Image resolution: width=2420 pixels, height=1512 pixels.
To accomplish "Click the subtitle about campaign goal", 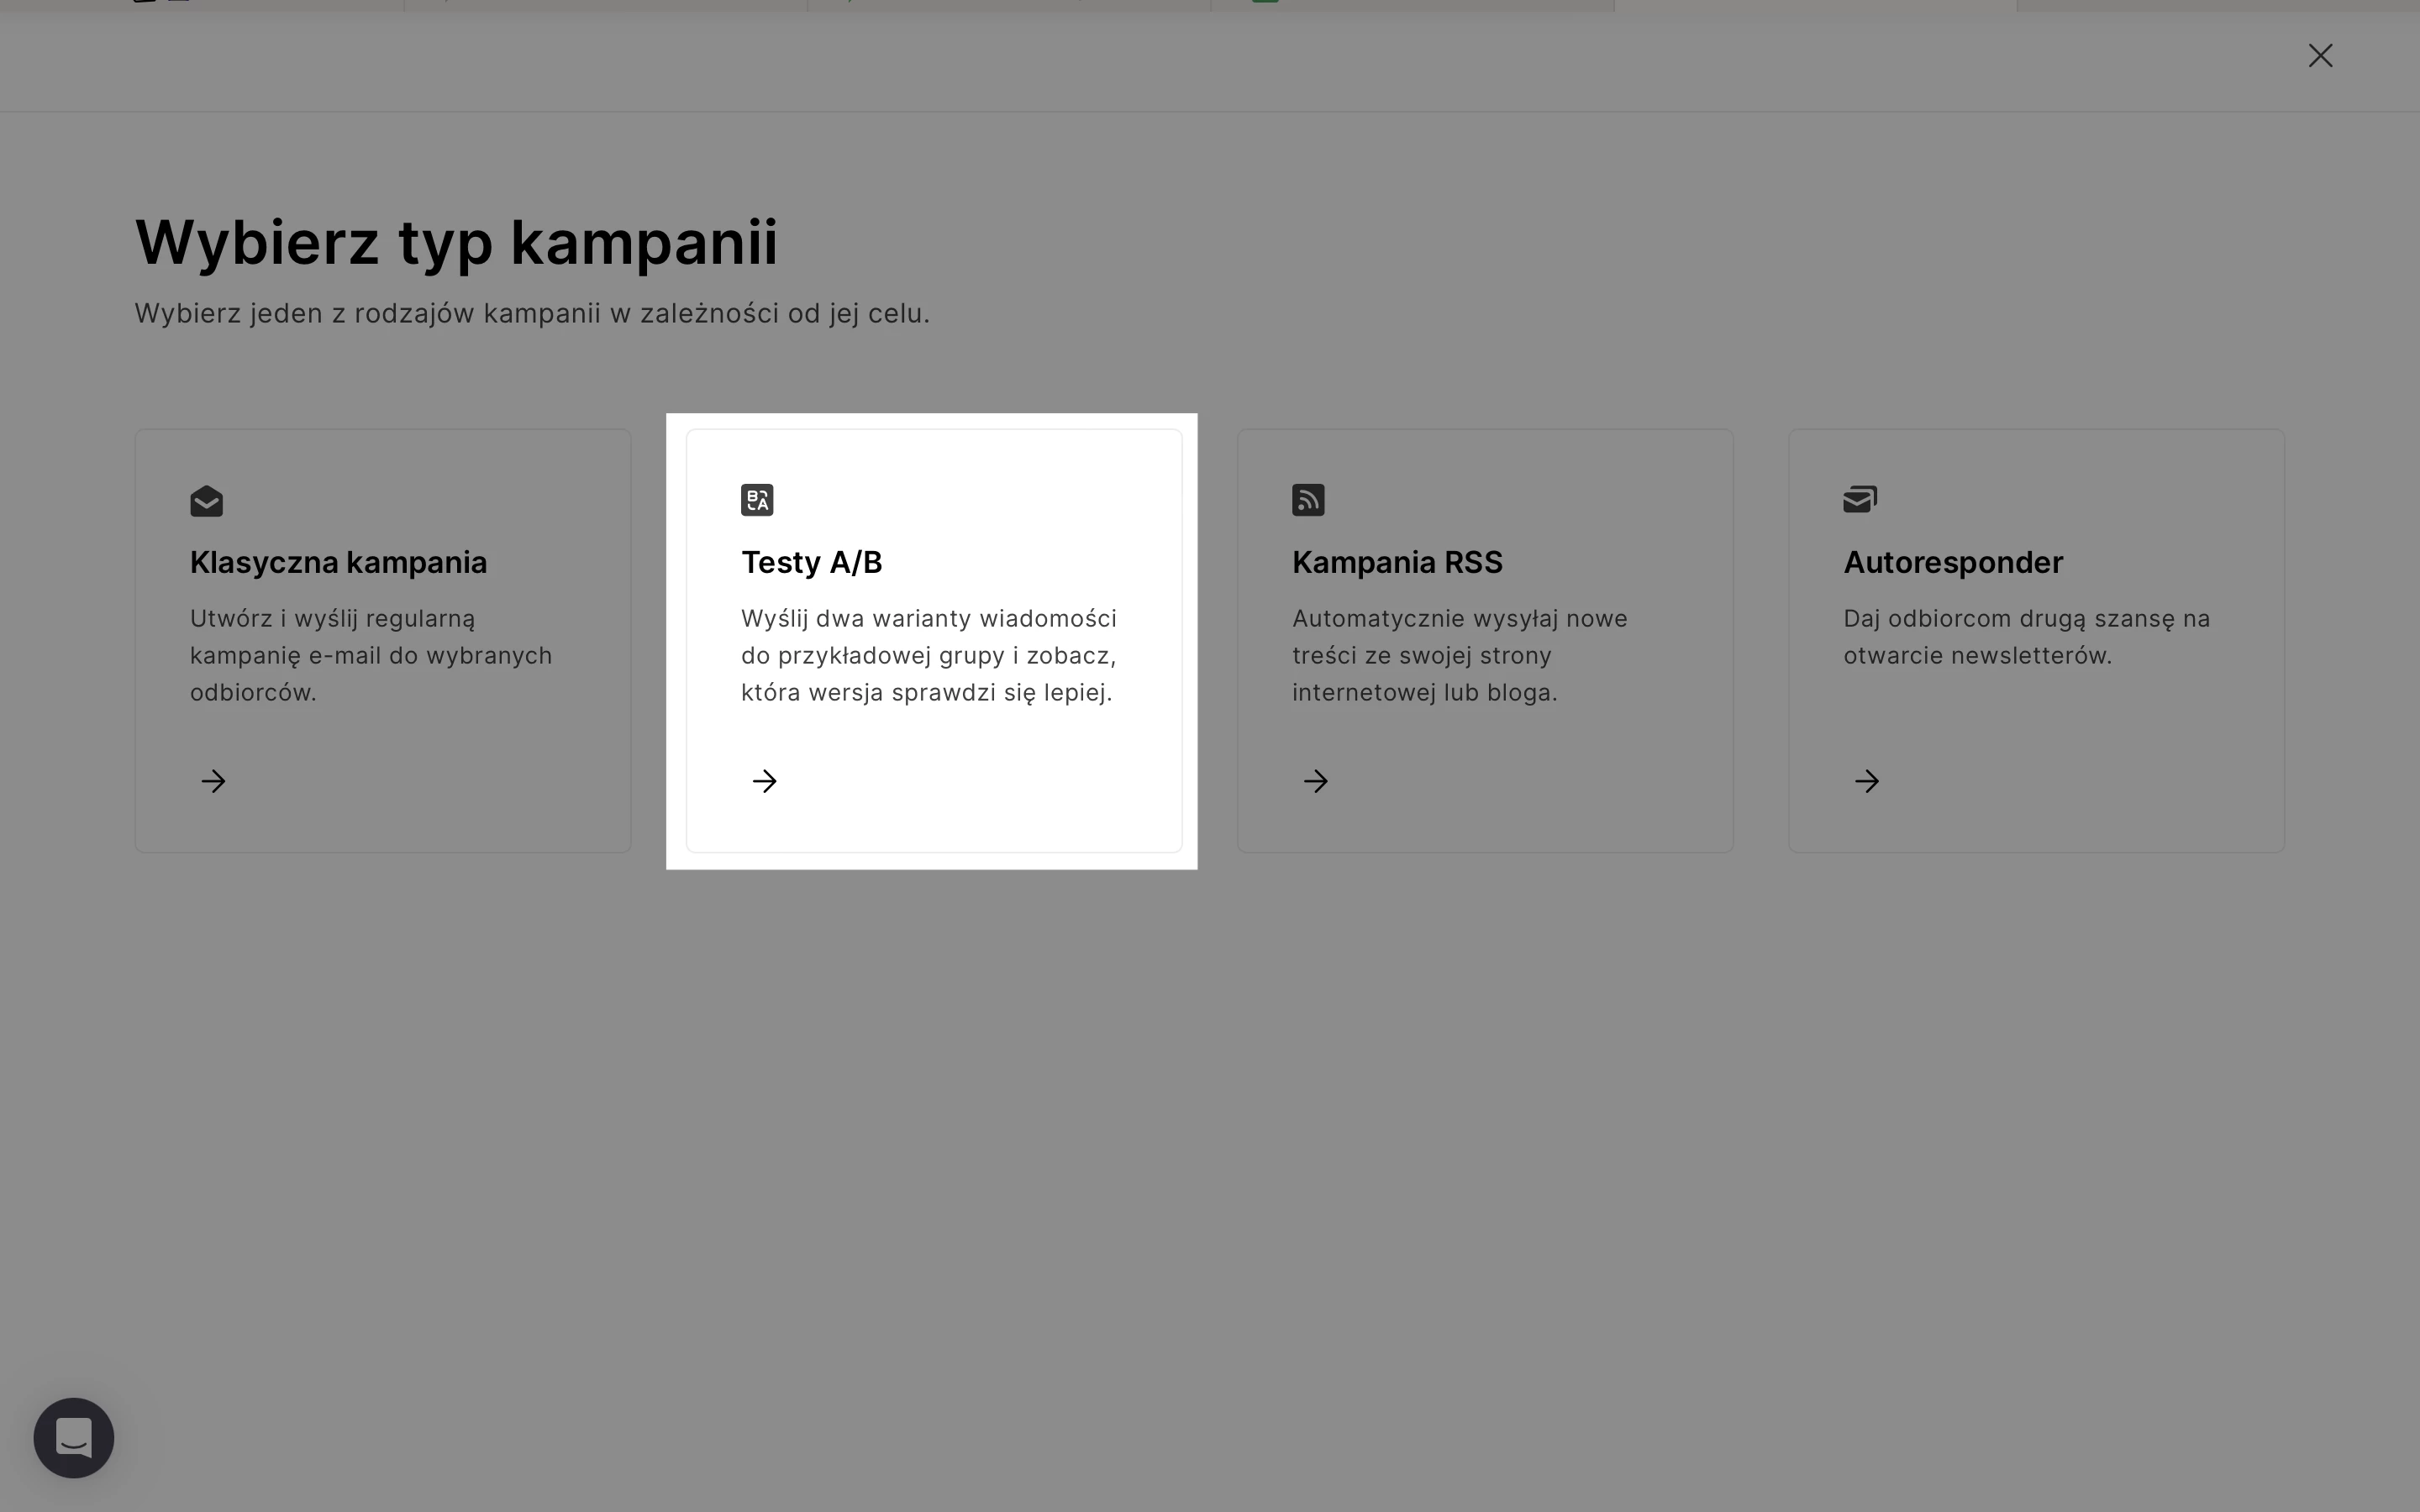I will coord(532,314).
